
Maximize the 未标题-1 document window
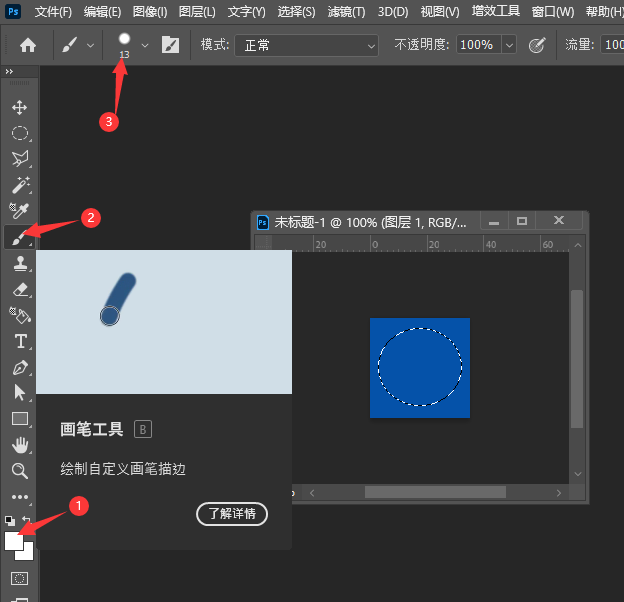(x=522, y=221)
